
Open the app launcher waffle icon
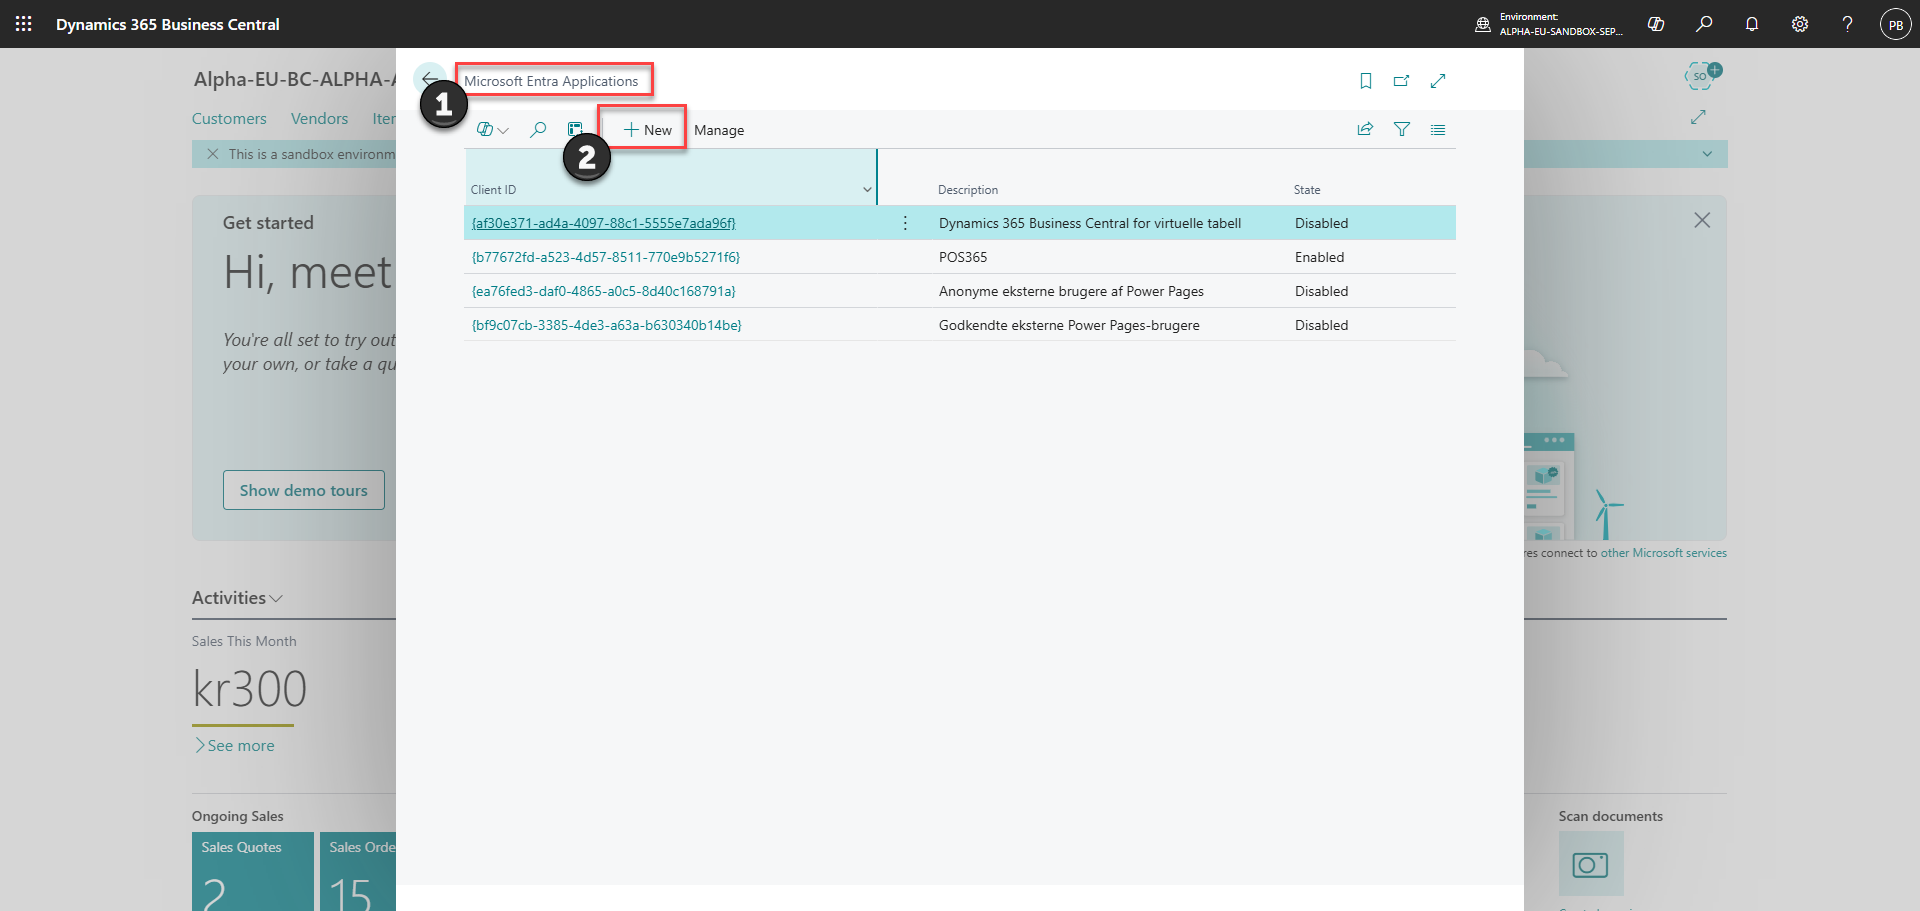click(x=24, y=24)
